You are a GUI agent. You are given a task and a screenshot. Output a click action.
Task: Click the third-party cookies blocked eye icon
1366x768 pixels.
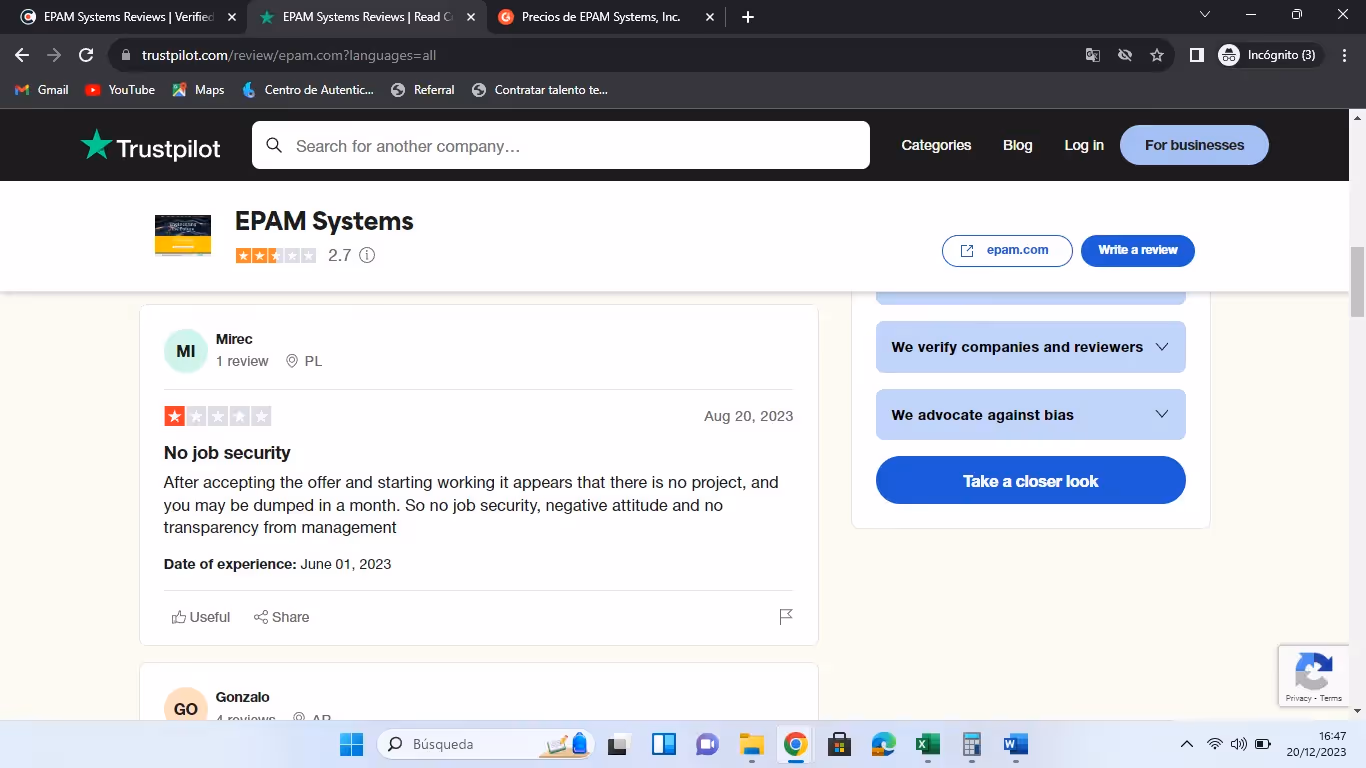click(x=1125, y=55)
